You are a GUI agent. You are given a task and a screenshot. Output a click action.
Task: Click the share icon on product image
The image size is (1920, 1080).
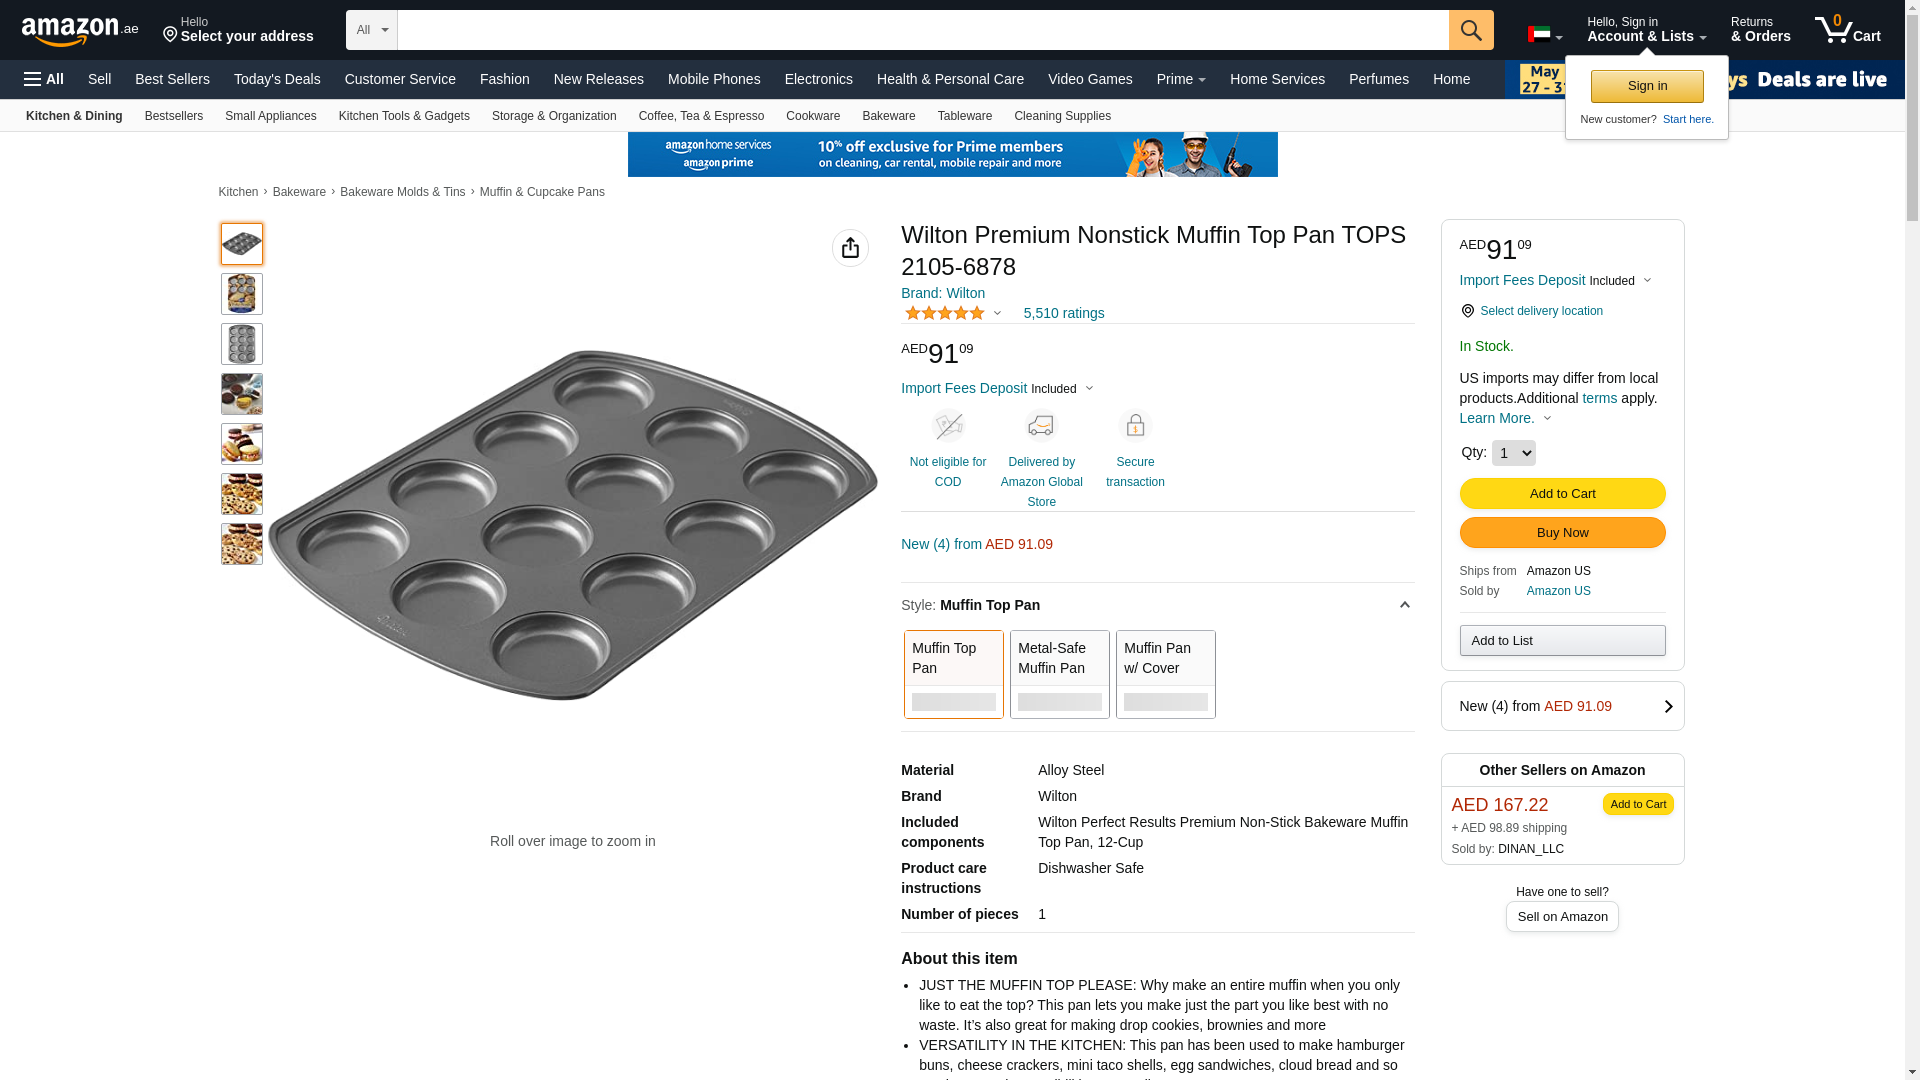point(850,248)
